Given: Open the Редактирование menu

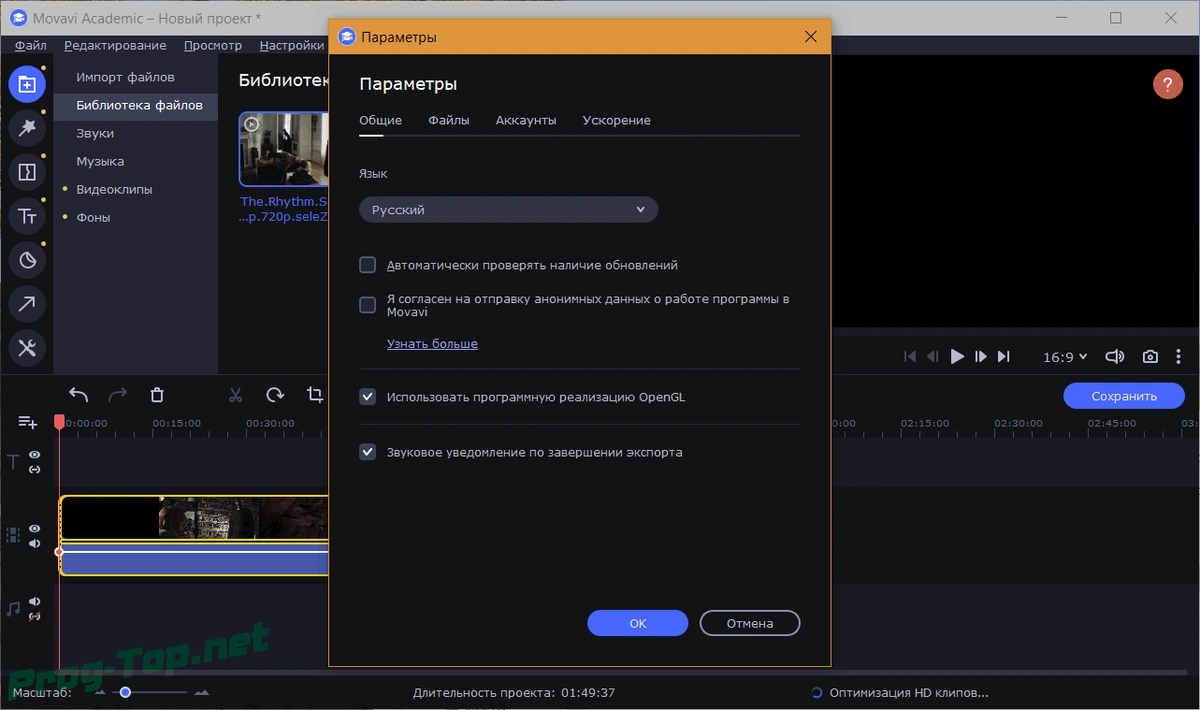Looking at the screenshot, I should (115, 45).
